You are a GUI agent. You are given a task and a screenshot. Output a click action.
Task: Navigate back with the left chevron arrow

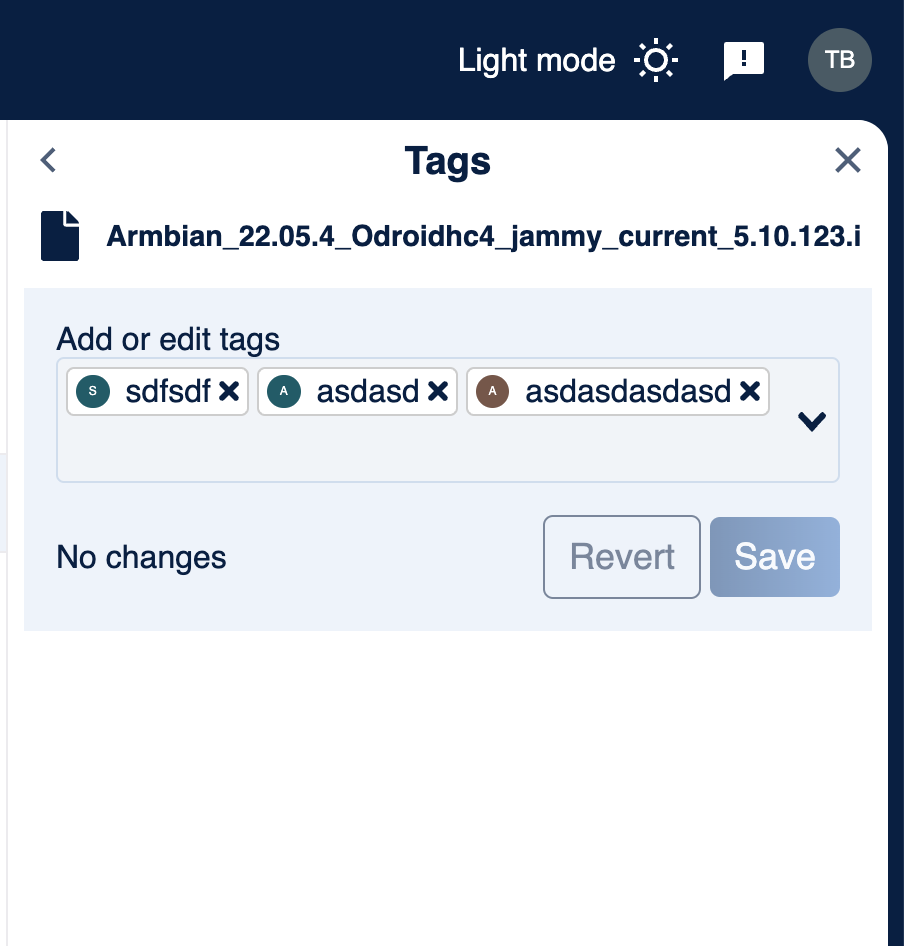coord(47,160)
